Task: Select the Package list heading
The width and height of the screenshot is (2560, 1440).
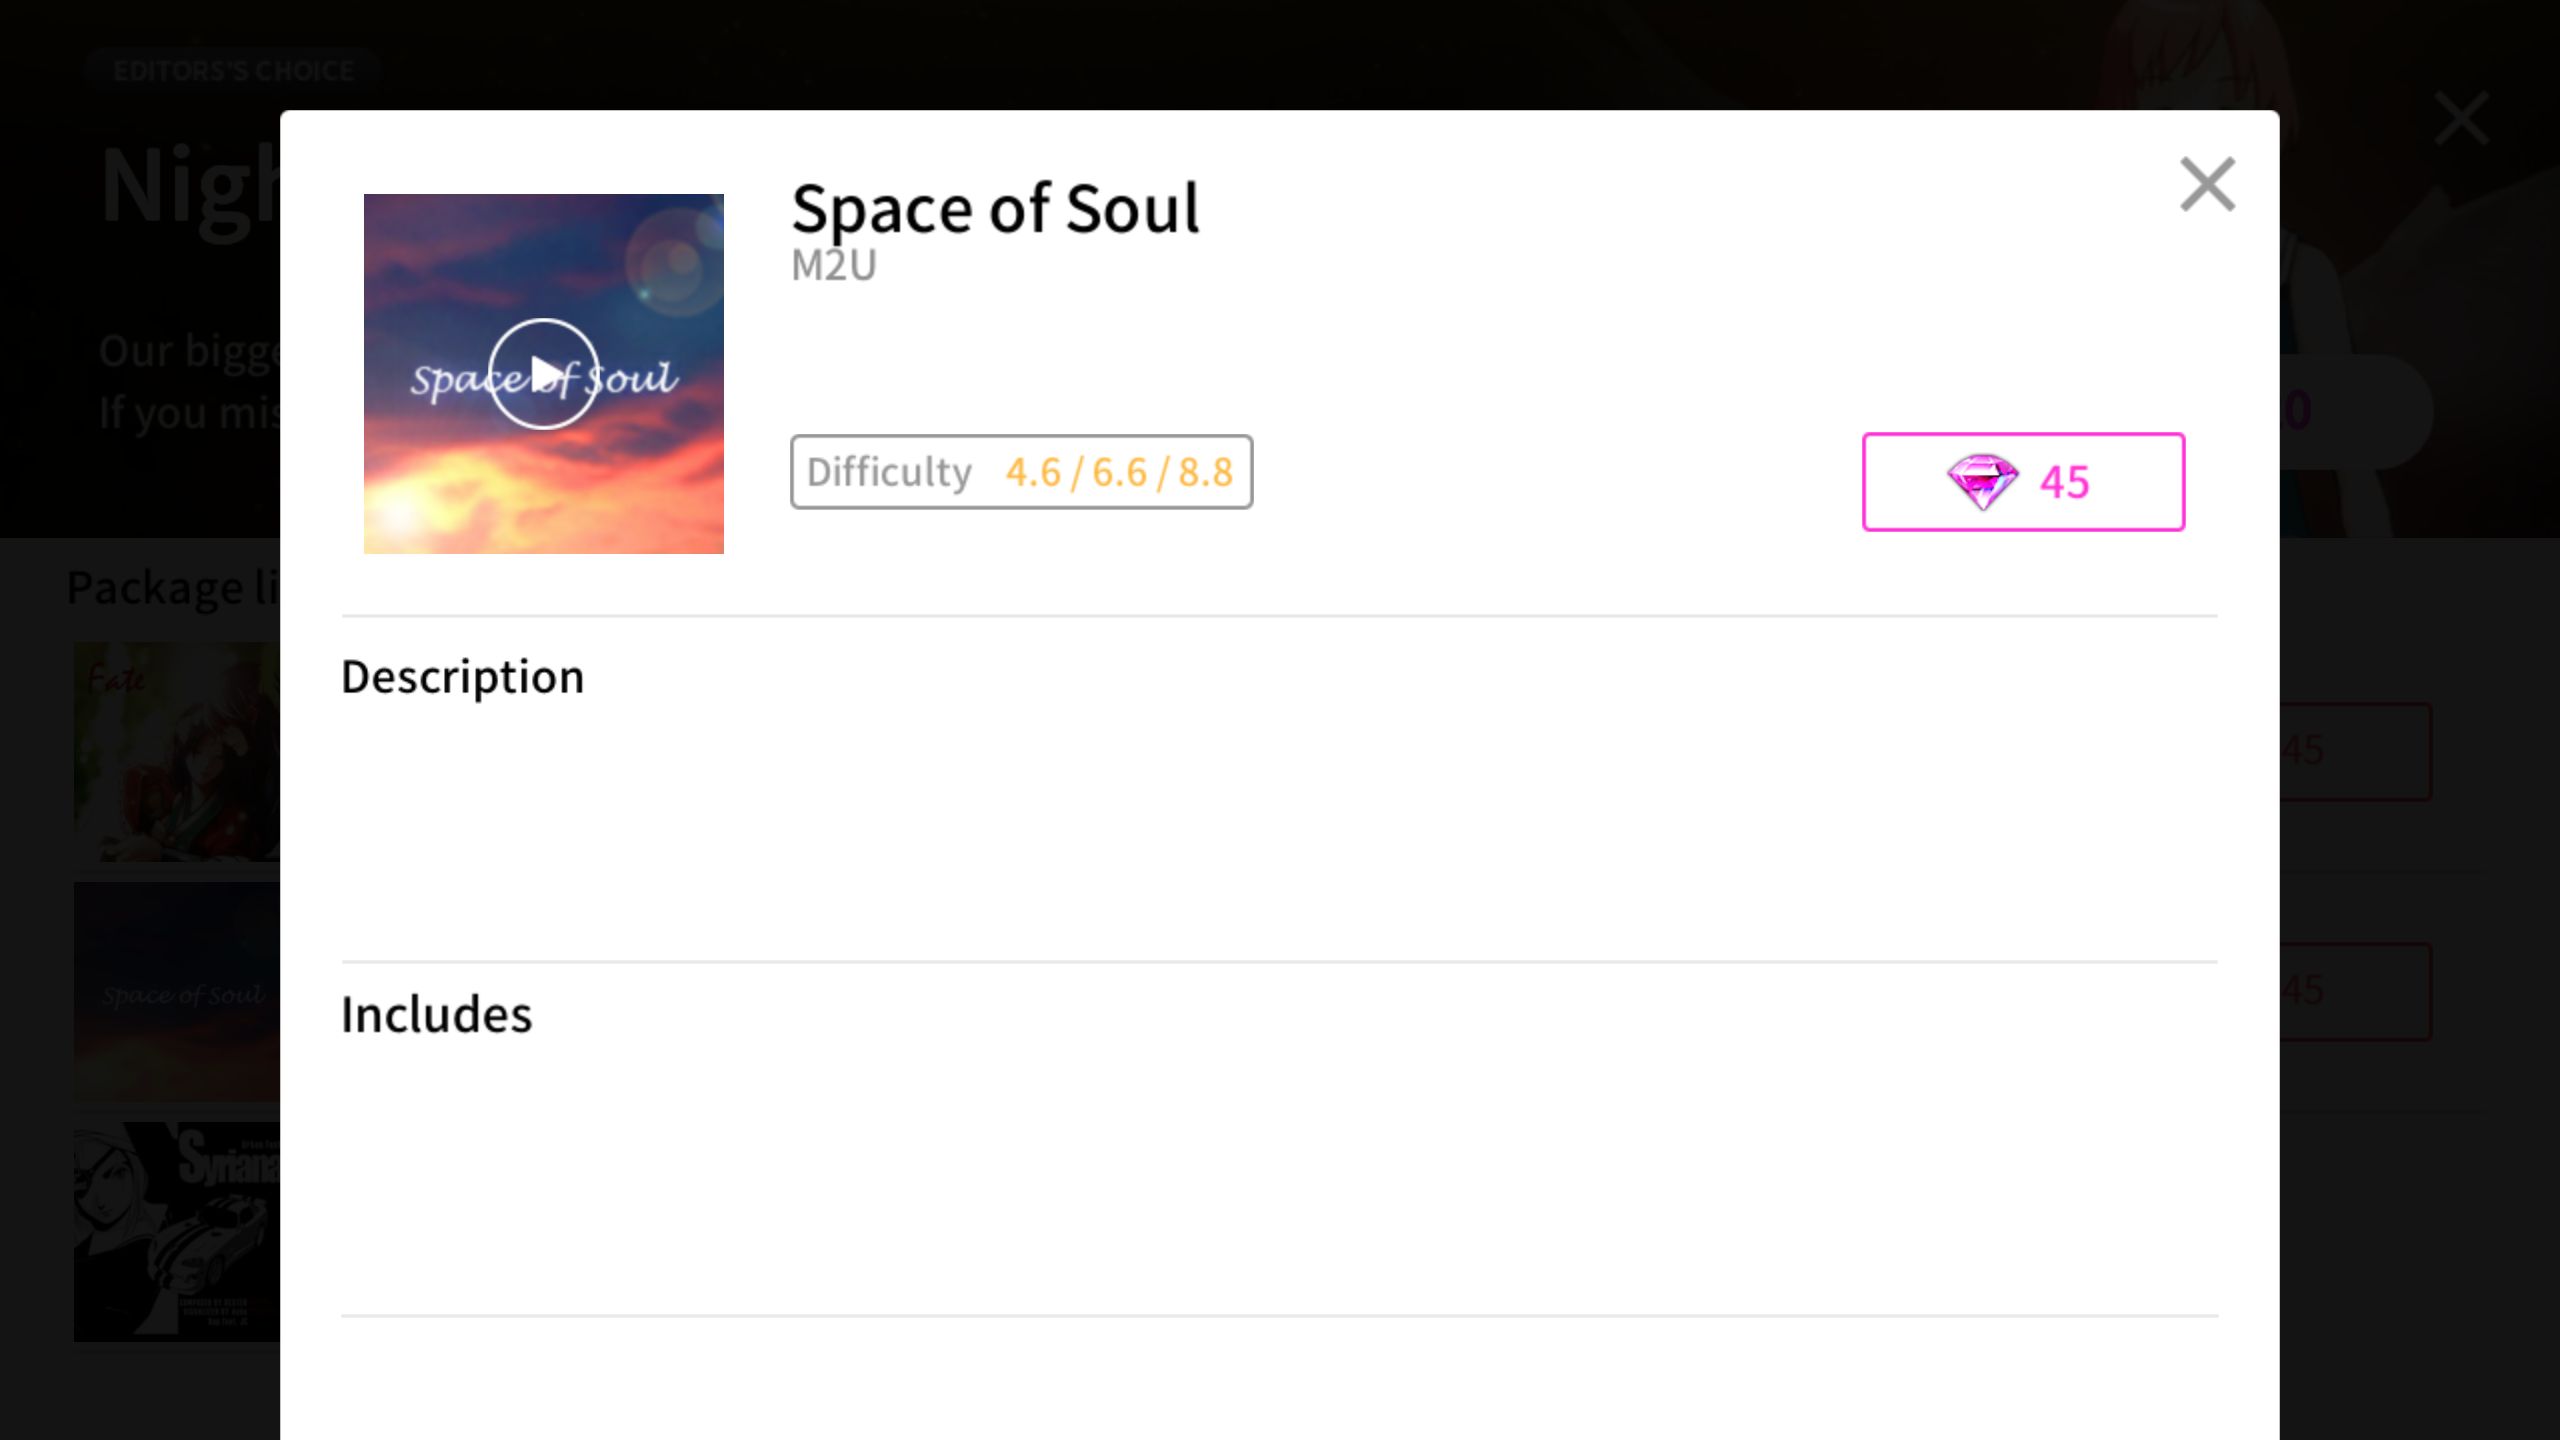Action: (173, 587)
